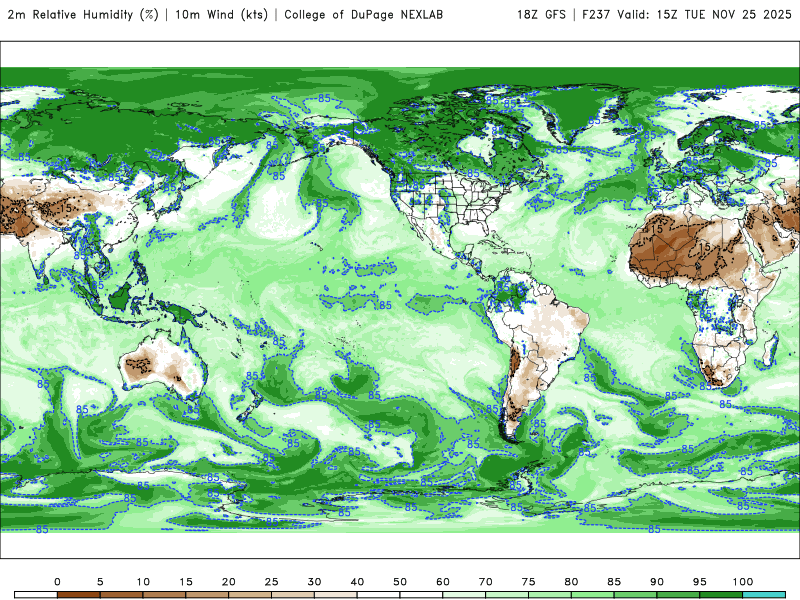Click the legend swatch between 70 and 75
This screenshot has height=600, width=800.
click(x=507, y=595)
